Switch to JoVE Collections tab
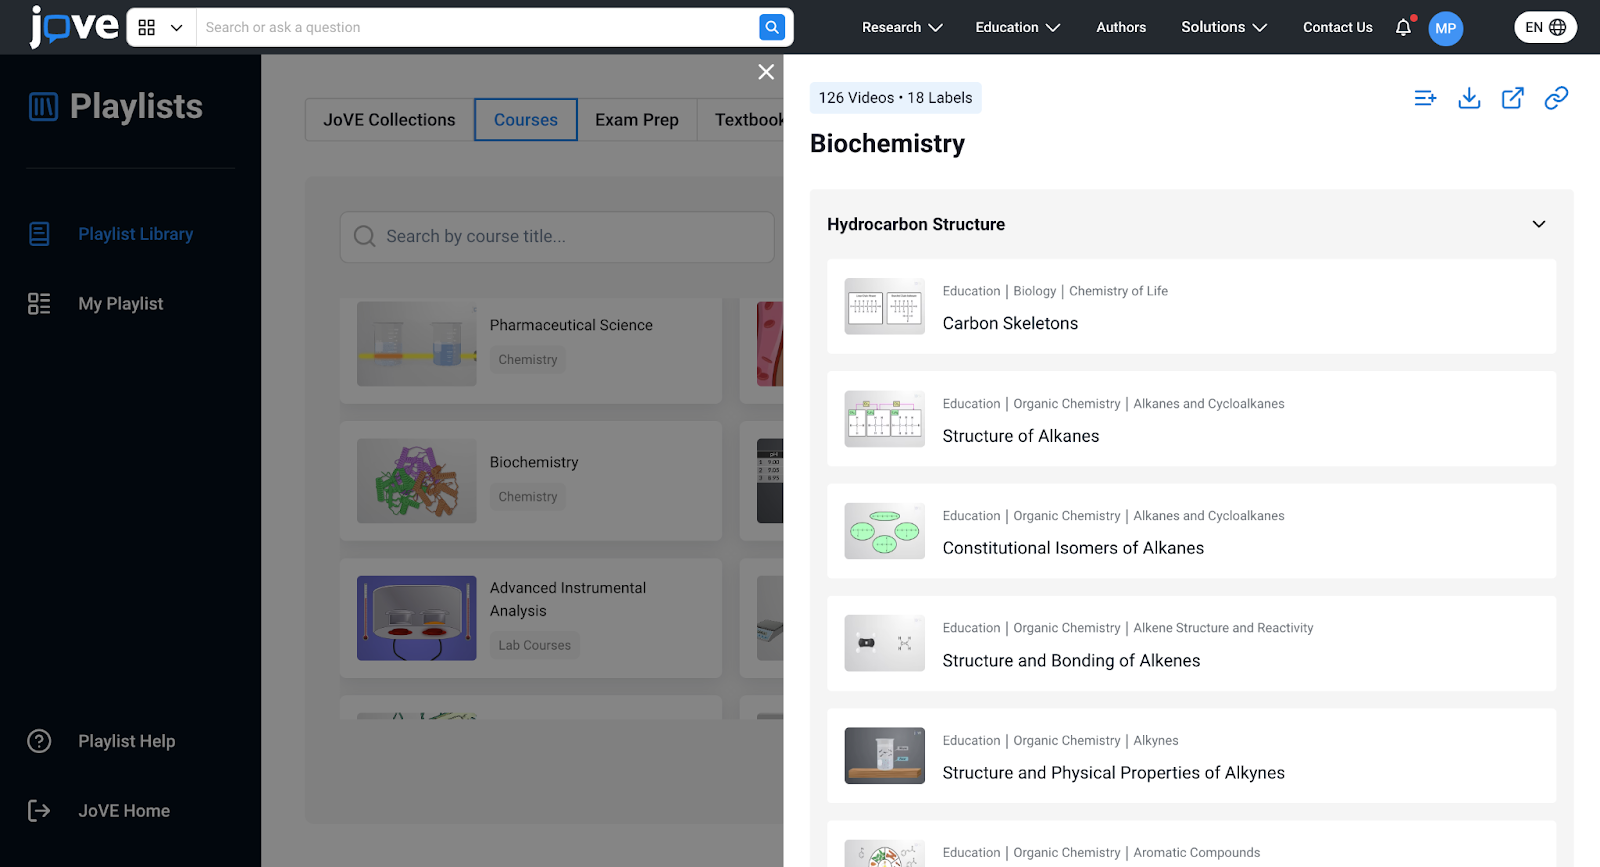 click(x=389, y=120)
